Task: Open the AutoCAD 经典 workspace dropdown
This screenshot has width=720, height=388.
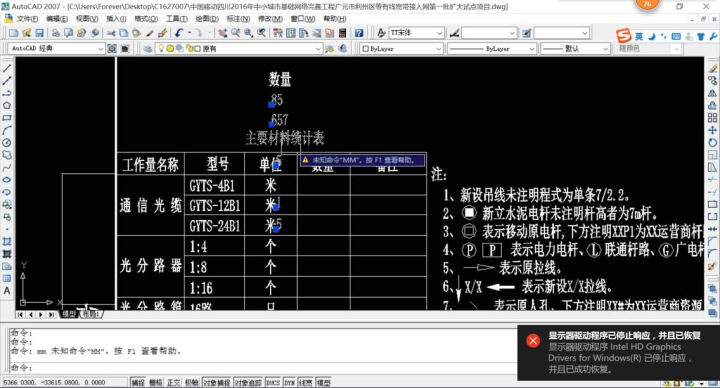Action: [x=56, y=48]
